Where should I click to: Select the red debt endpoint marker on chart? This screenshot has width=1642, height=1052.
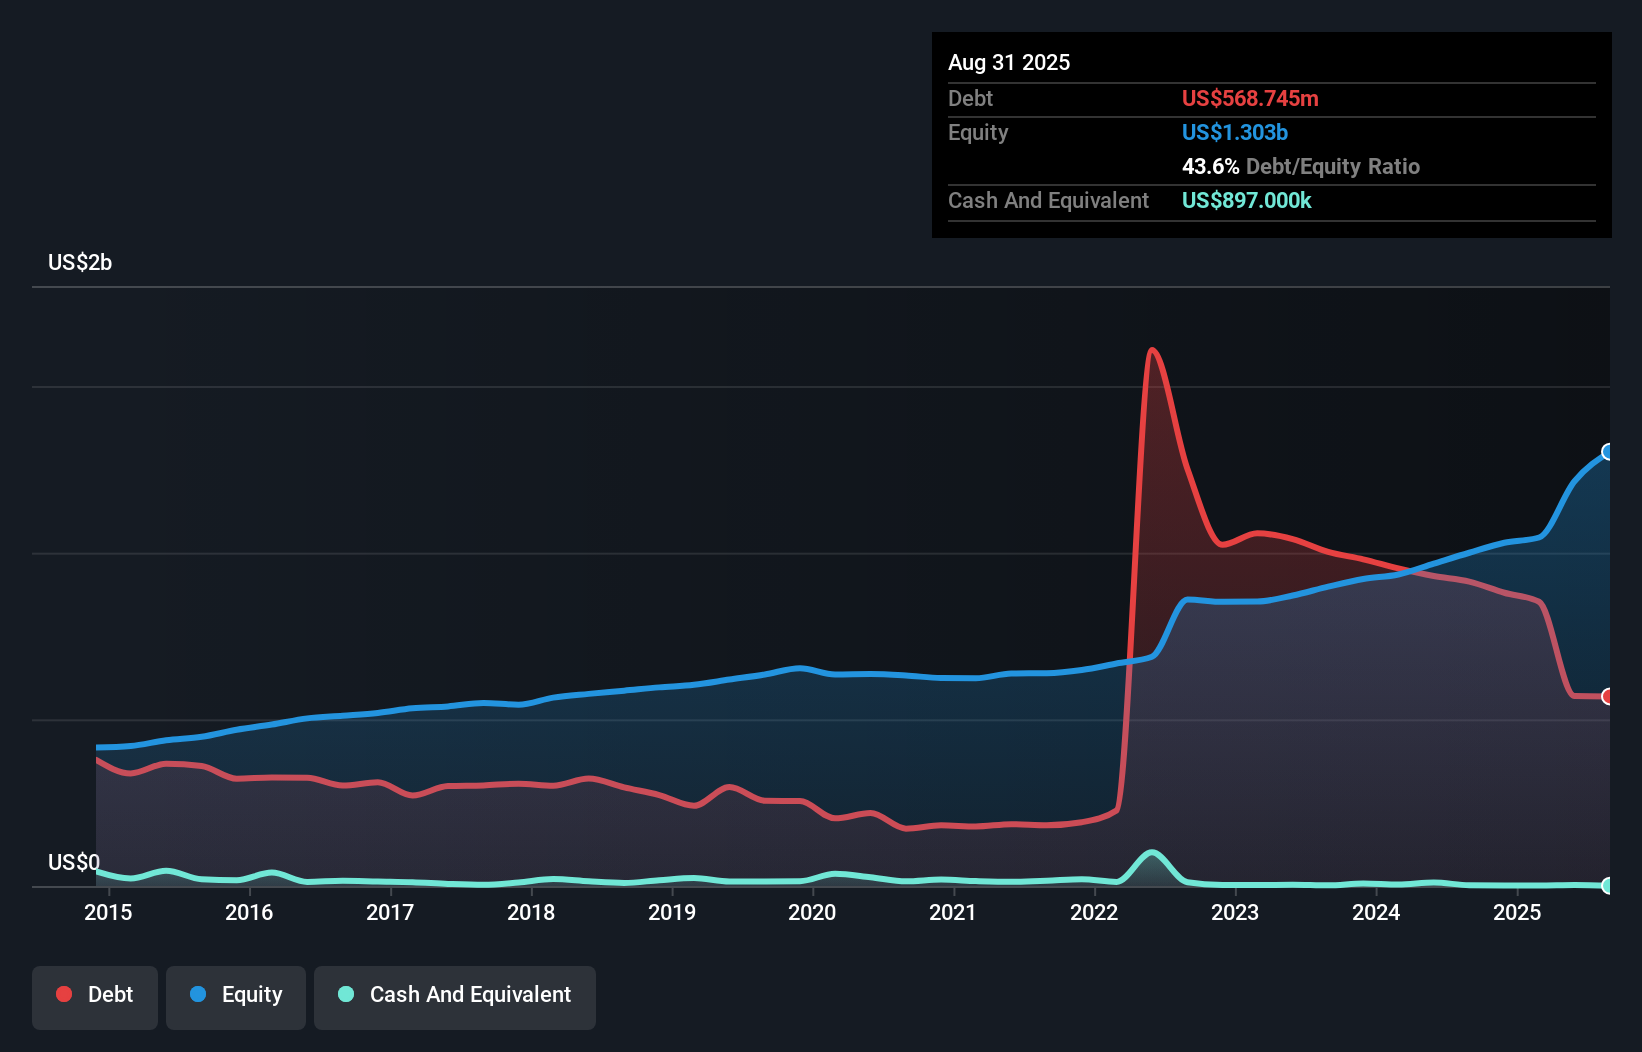[1608, 697]
